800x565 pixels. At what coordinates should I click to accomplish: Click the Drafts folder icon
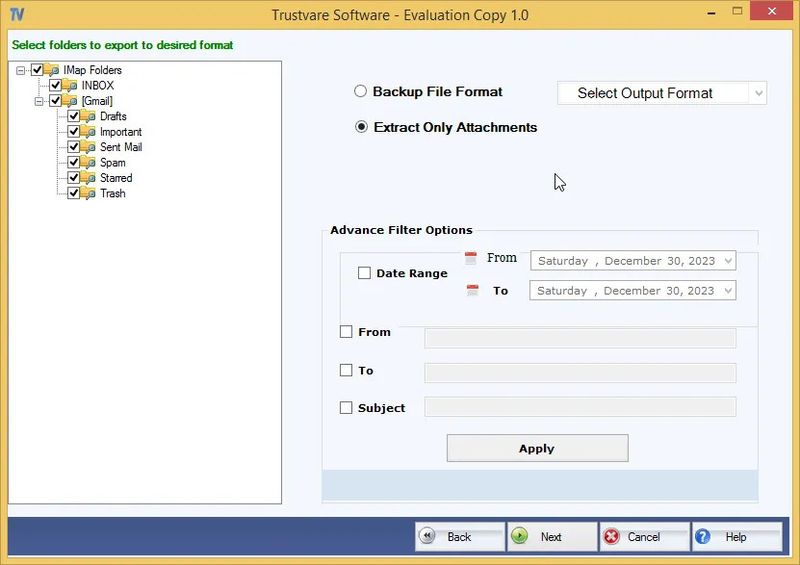point(88,116)
